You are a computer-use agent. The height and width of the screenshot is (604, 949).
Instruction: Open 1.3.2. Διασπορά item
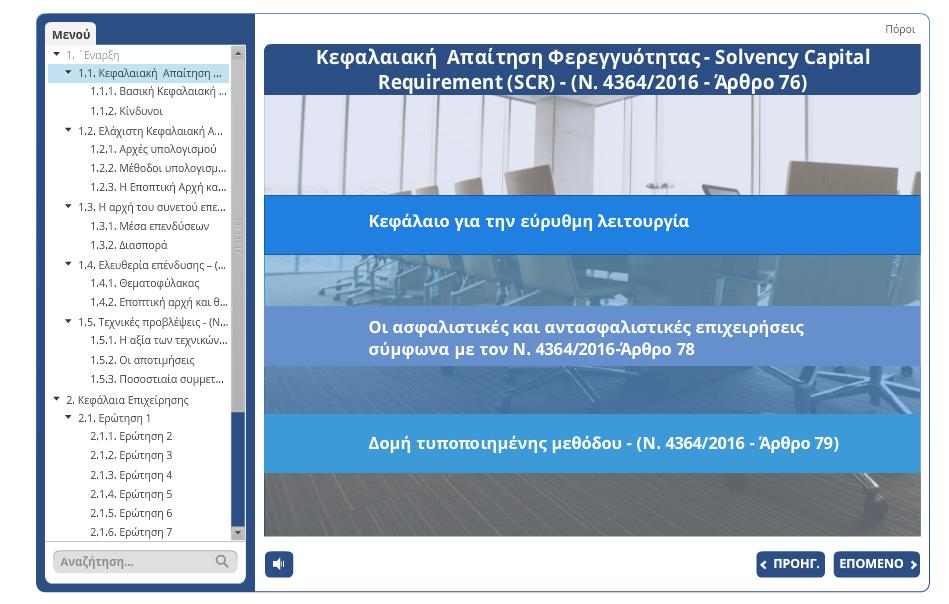(x=128, y=245)
